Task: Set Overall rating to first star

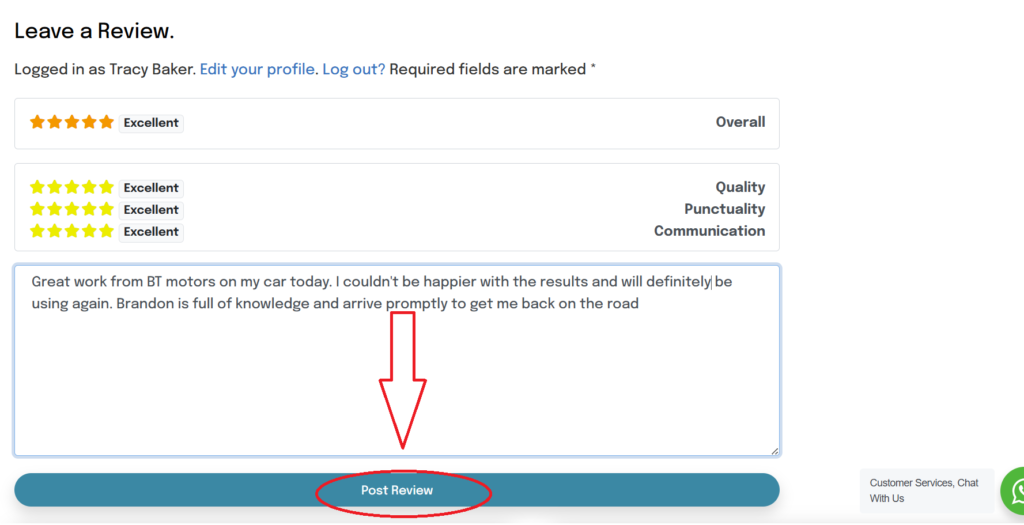Action: pos(38,122)
